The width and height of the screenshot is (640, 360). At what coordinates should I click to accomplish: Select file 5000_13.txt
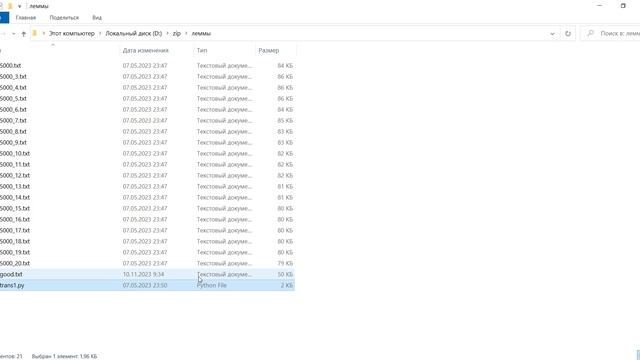coord(15,187)
